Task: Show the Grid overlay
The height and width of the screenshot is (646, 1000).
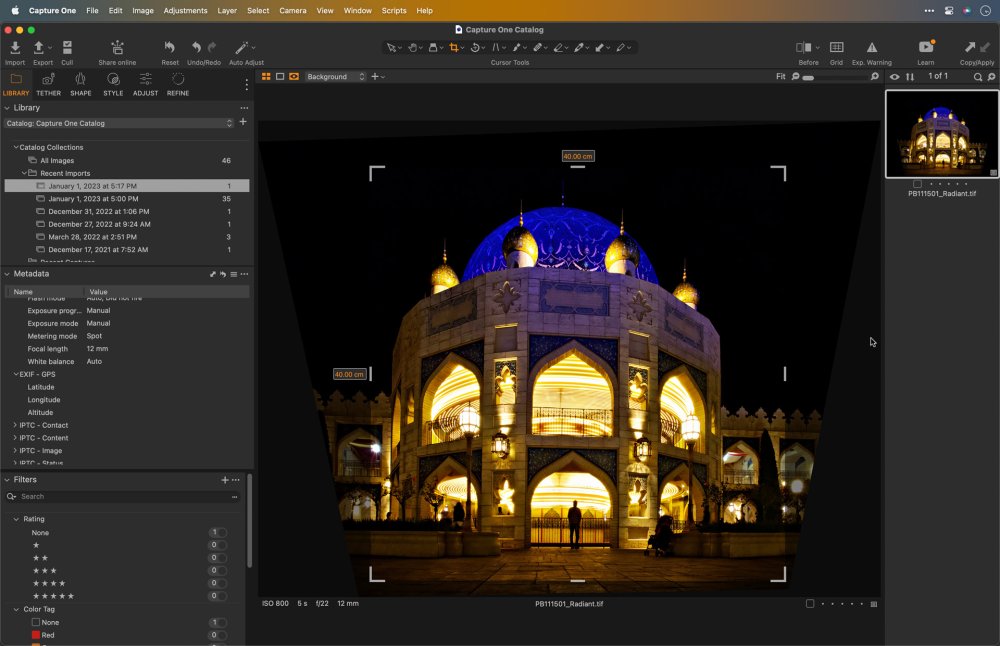Action: (x=836, y=48)
